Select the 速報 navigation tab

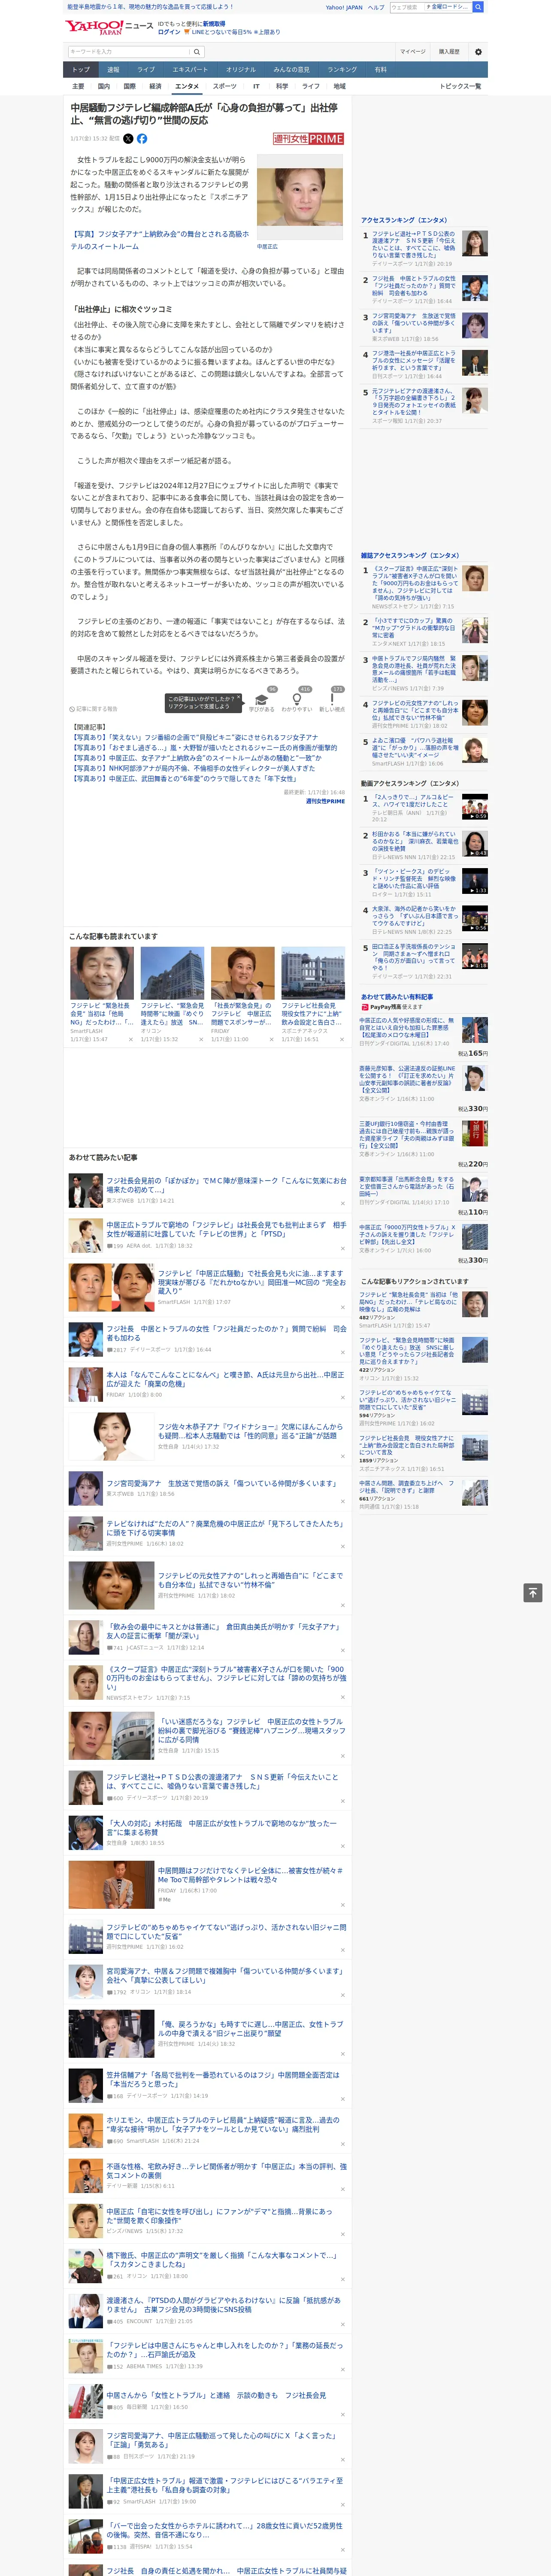point(113,70)
